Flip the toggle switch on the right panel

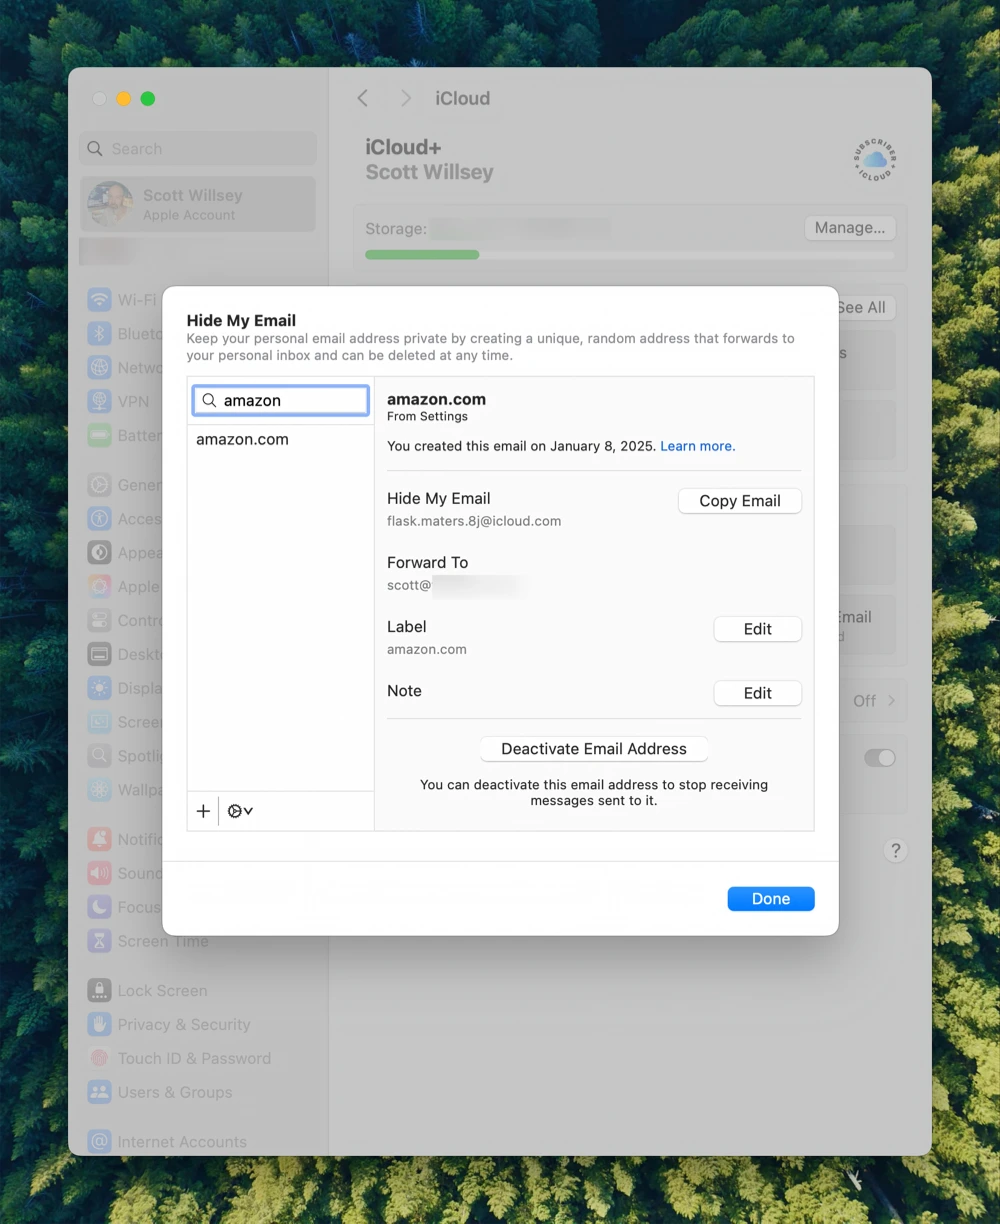(879, 758)
